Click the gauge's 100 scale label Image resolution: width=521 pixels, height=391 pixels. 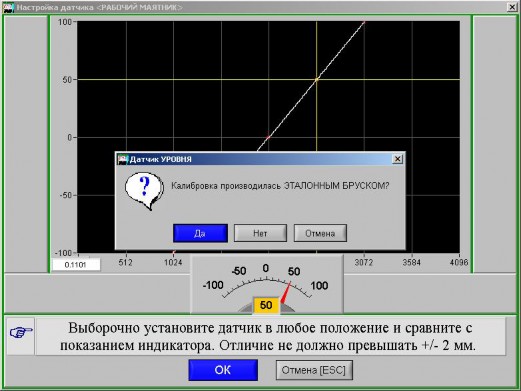319,286
